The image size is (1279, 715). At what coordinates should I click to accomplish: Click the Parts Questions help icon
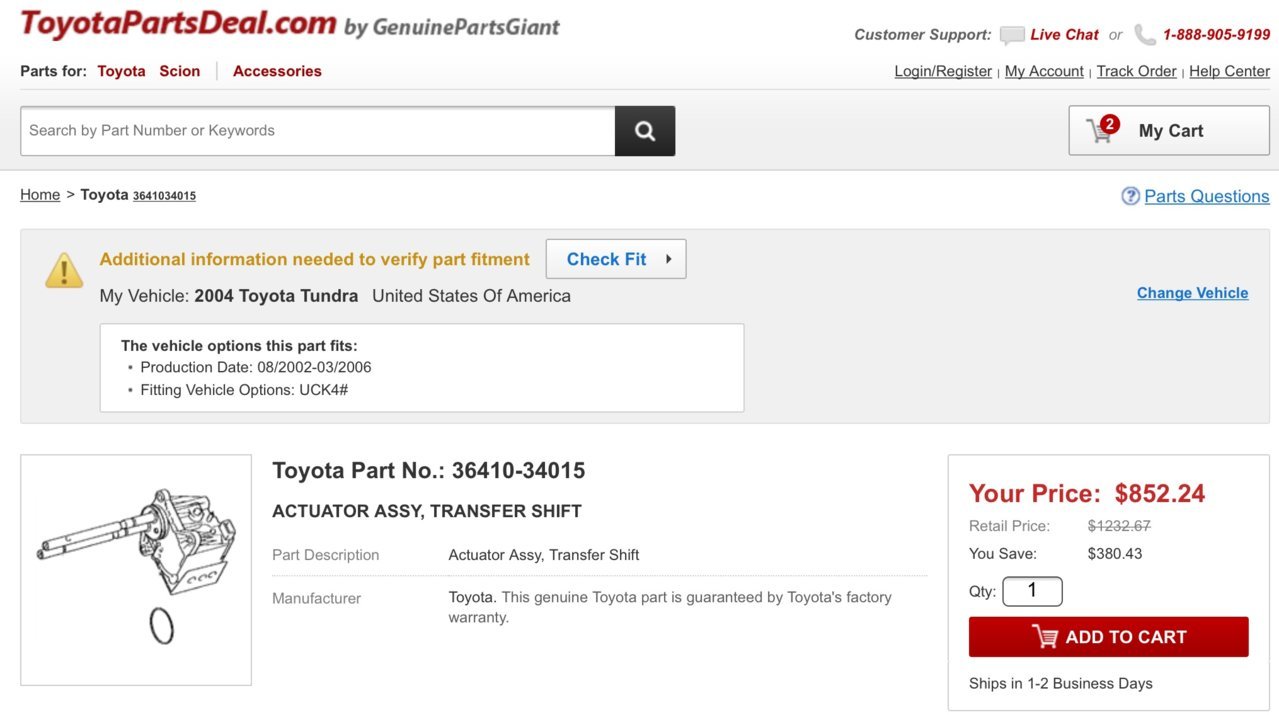[x=1131, y=196]
